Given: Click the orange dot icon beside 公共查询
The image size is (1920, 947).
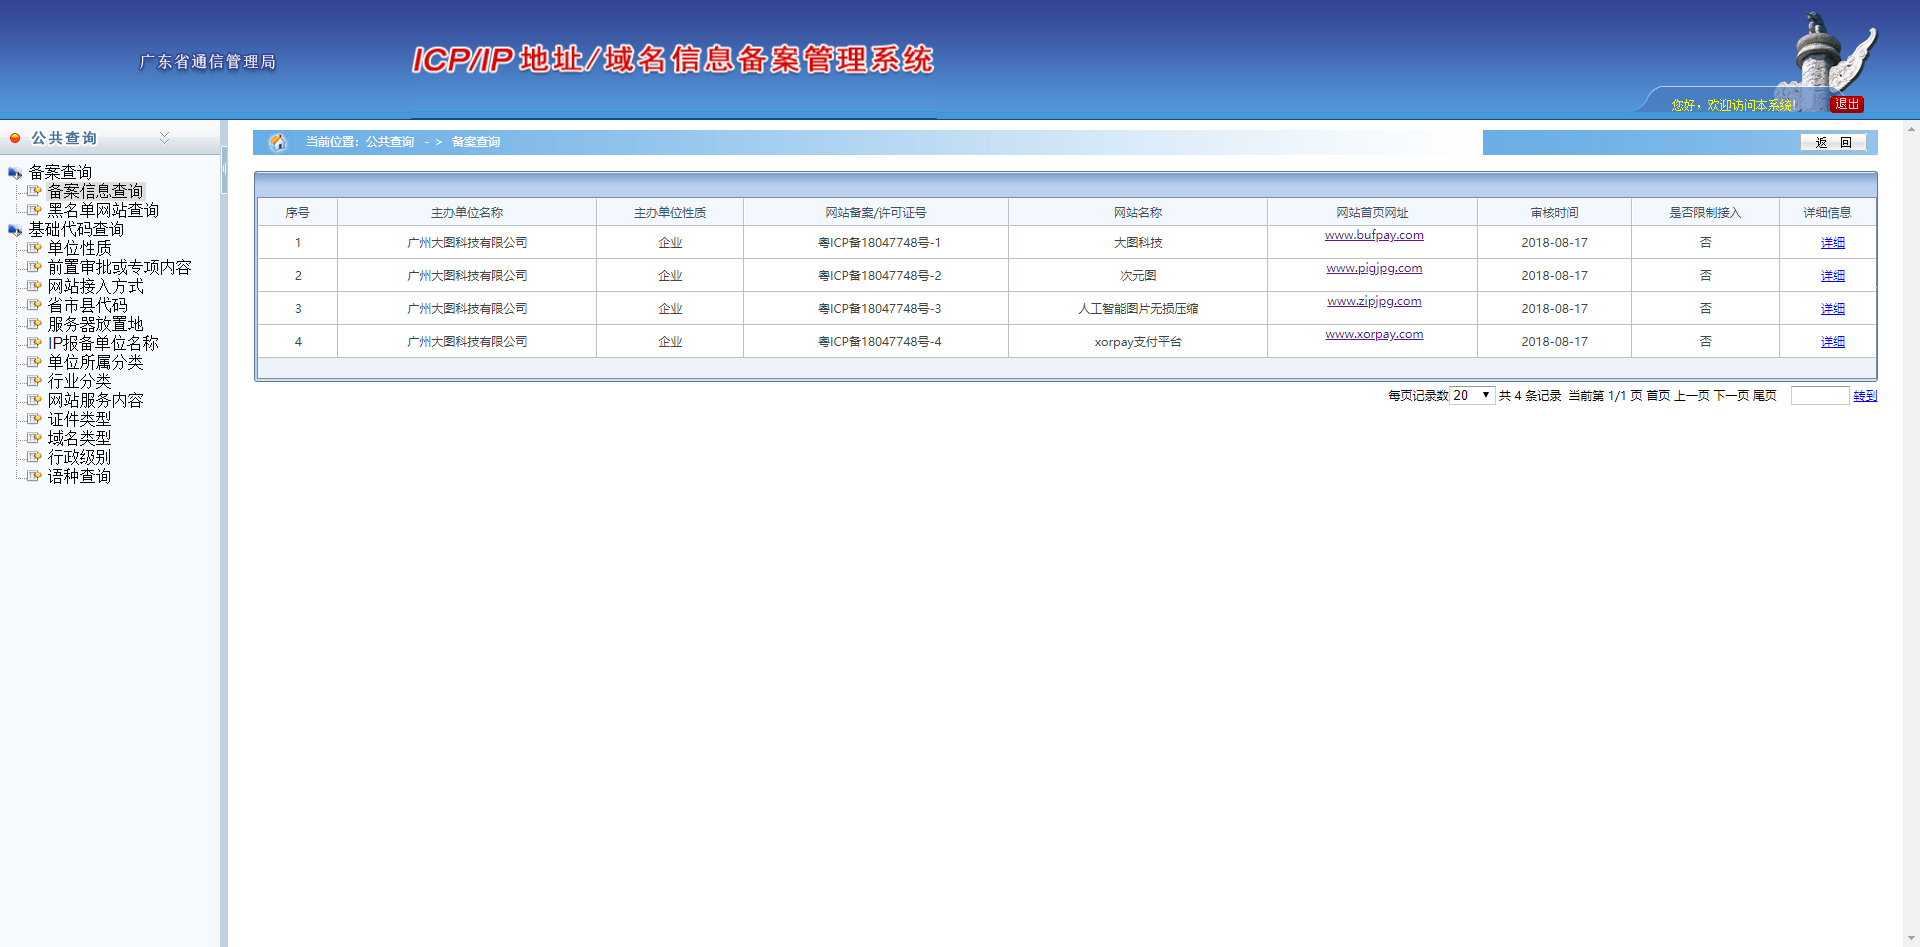Looking at the screenshot, I should click(15, 138).
